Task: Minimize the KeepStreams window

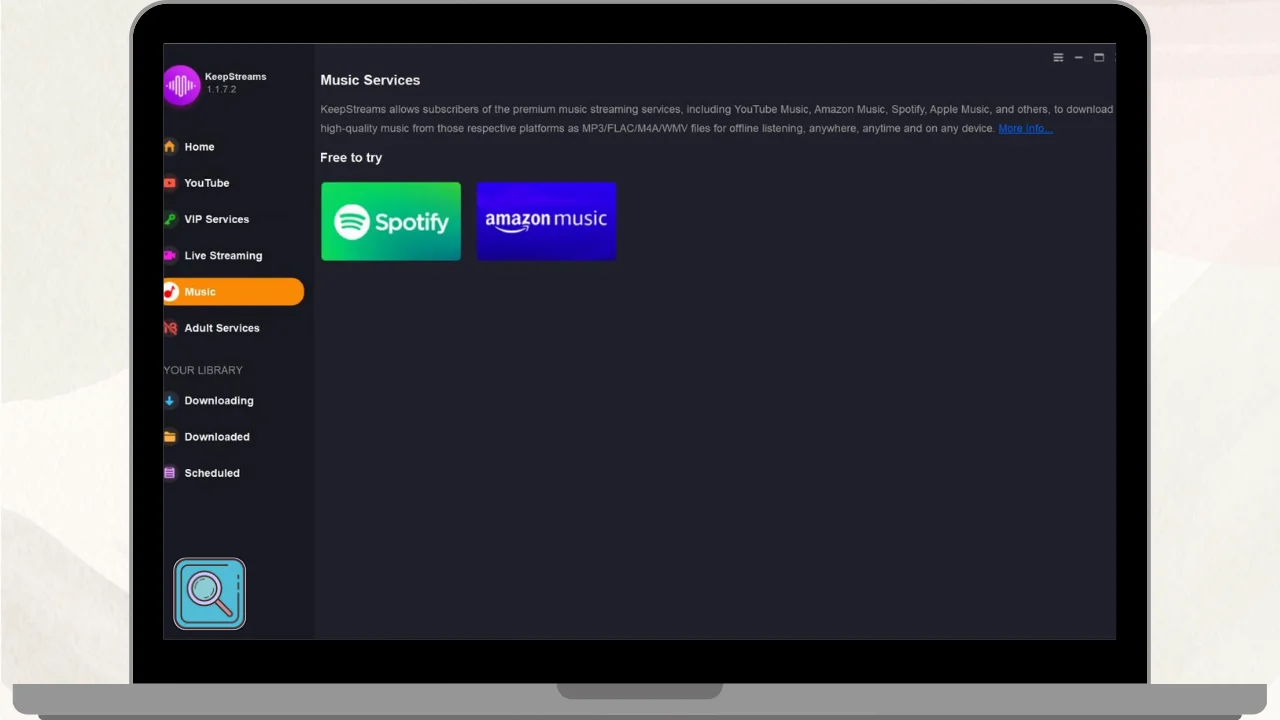Action: 1079,58
